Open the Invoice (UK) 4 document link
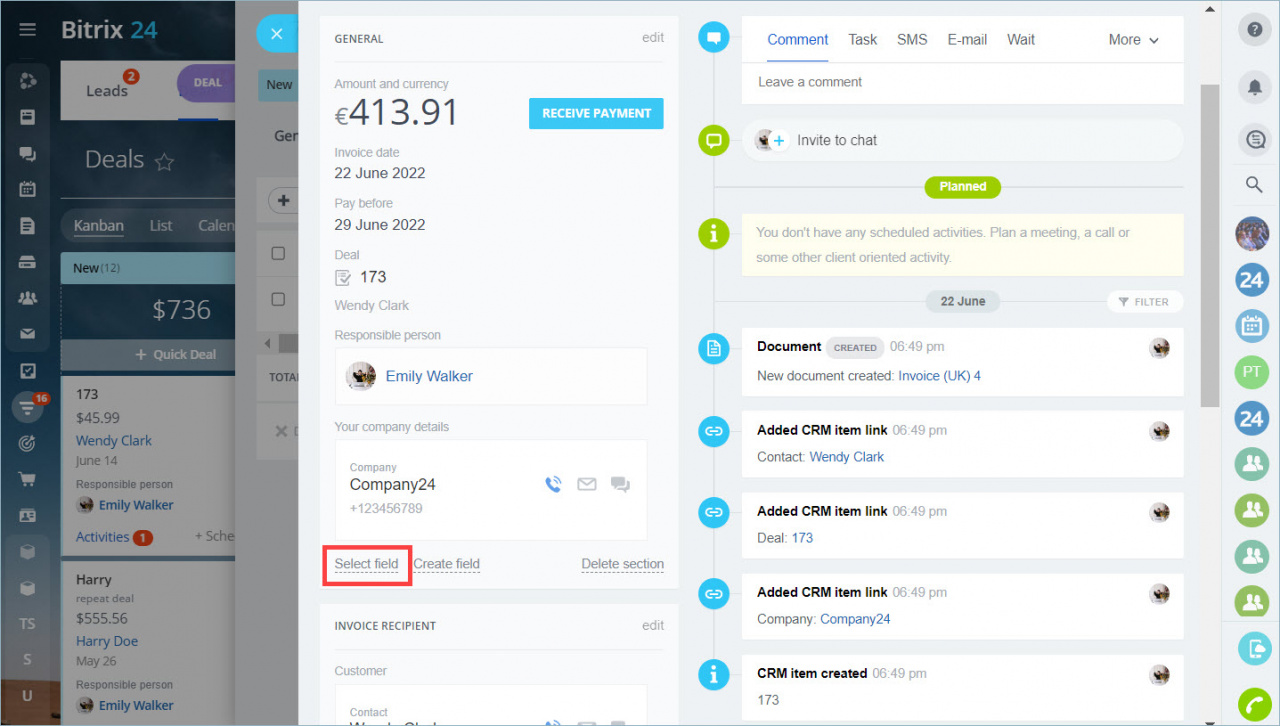1280x726 pixels. pos(939,376)
